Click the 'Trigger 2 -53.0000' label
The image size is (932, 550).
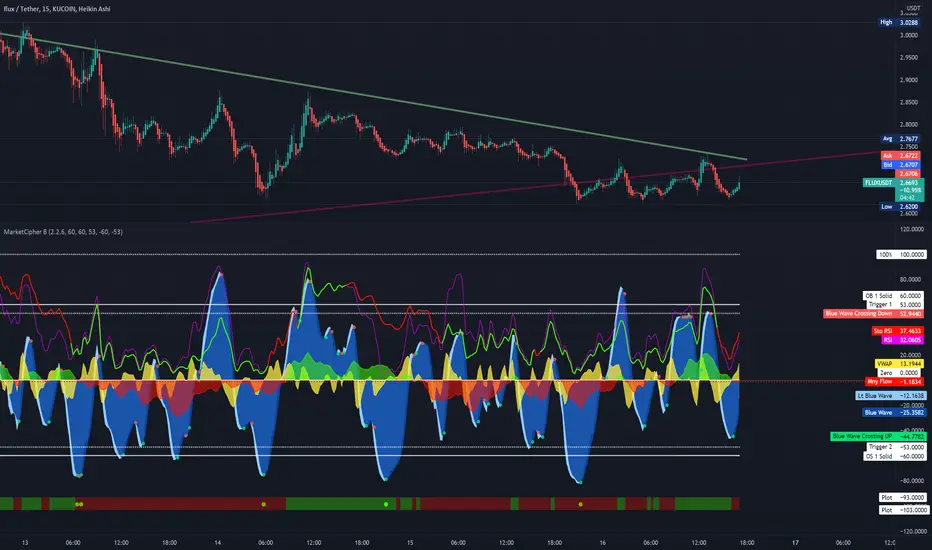[896, 447]
